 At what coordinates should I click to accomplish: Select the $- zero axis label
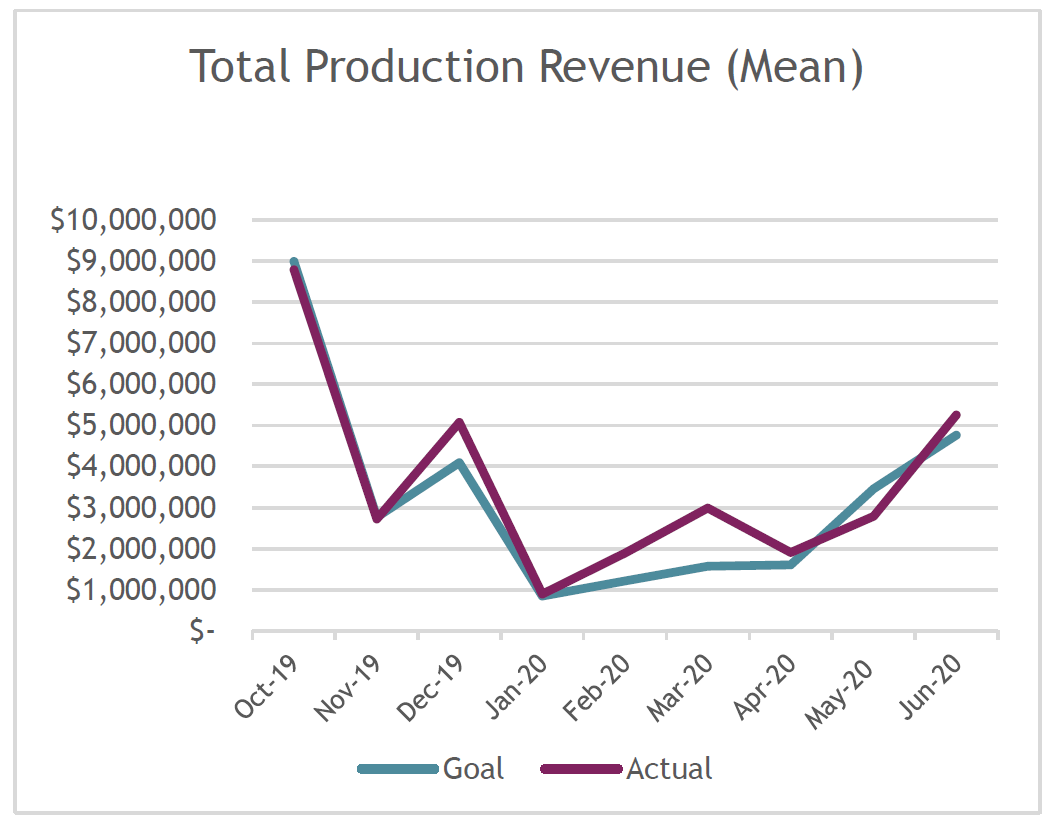pos(202,630)
